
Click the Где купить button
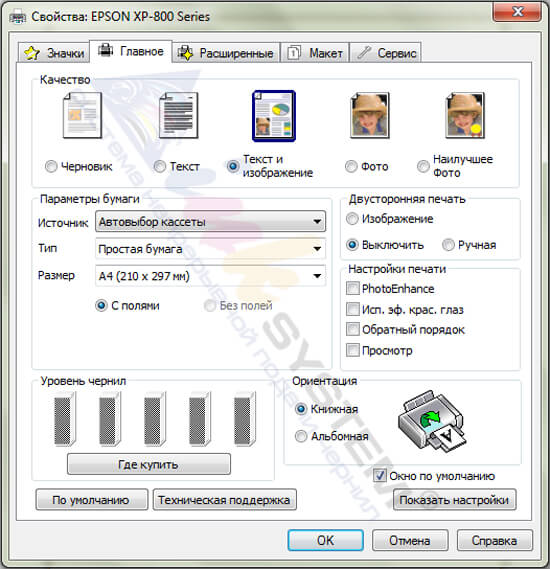[x=149, y=464]
